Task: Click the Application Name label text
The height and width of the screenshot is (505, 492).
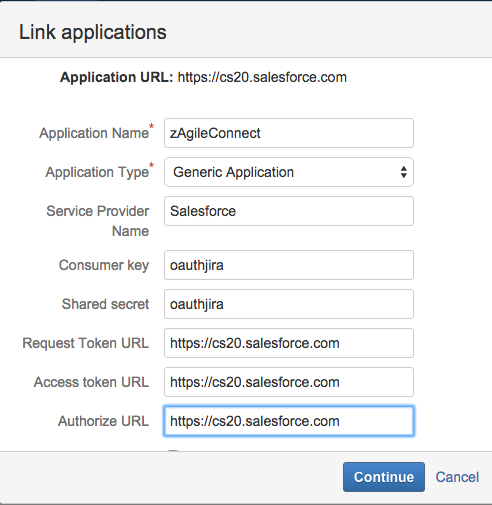Action: (94, 133)
